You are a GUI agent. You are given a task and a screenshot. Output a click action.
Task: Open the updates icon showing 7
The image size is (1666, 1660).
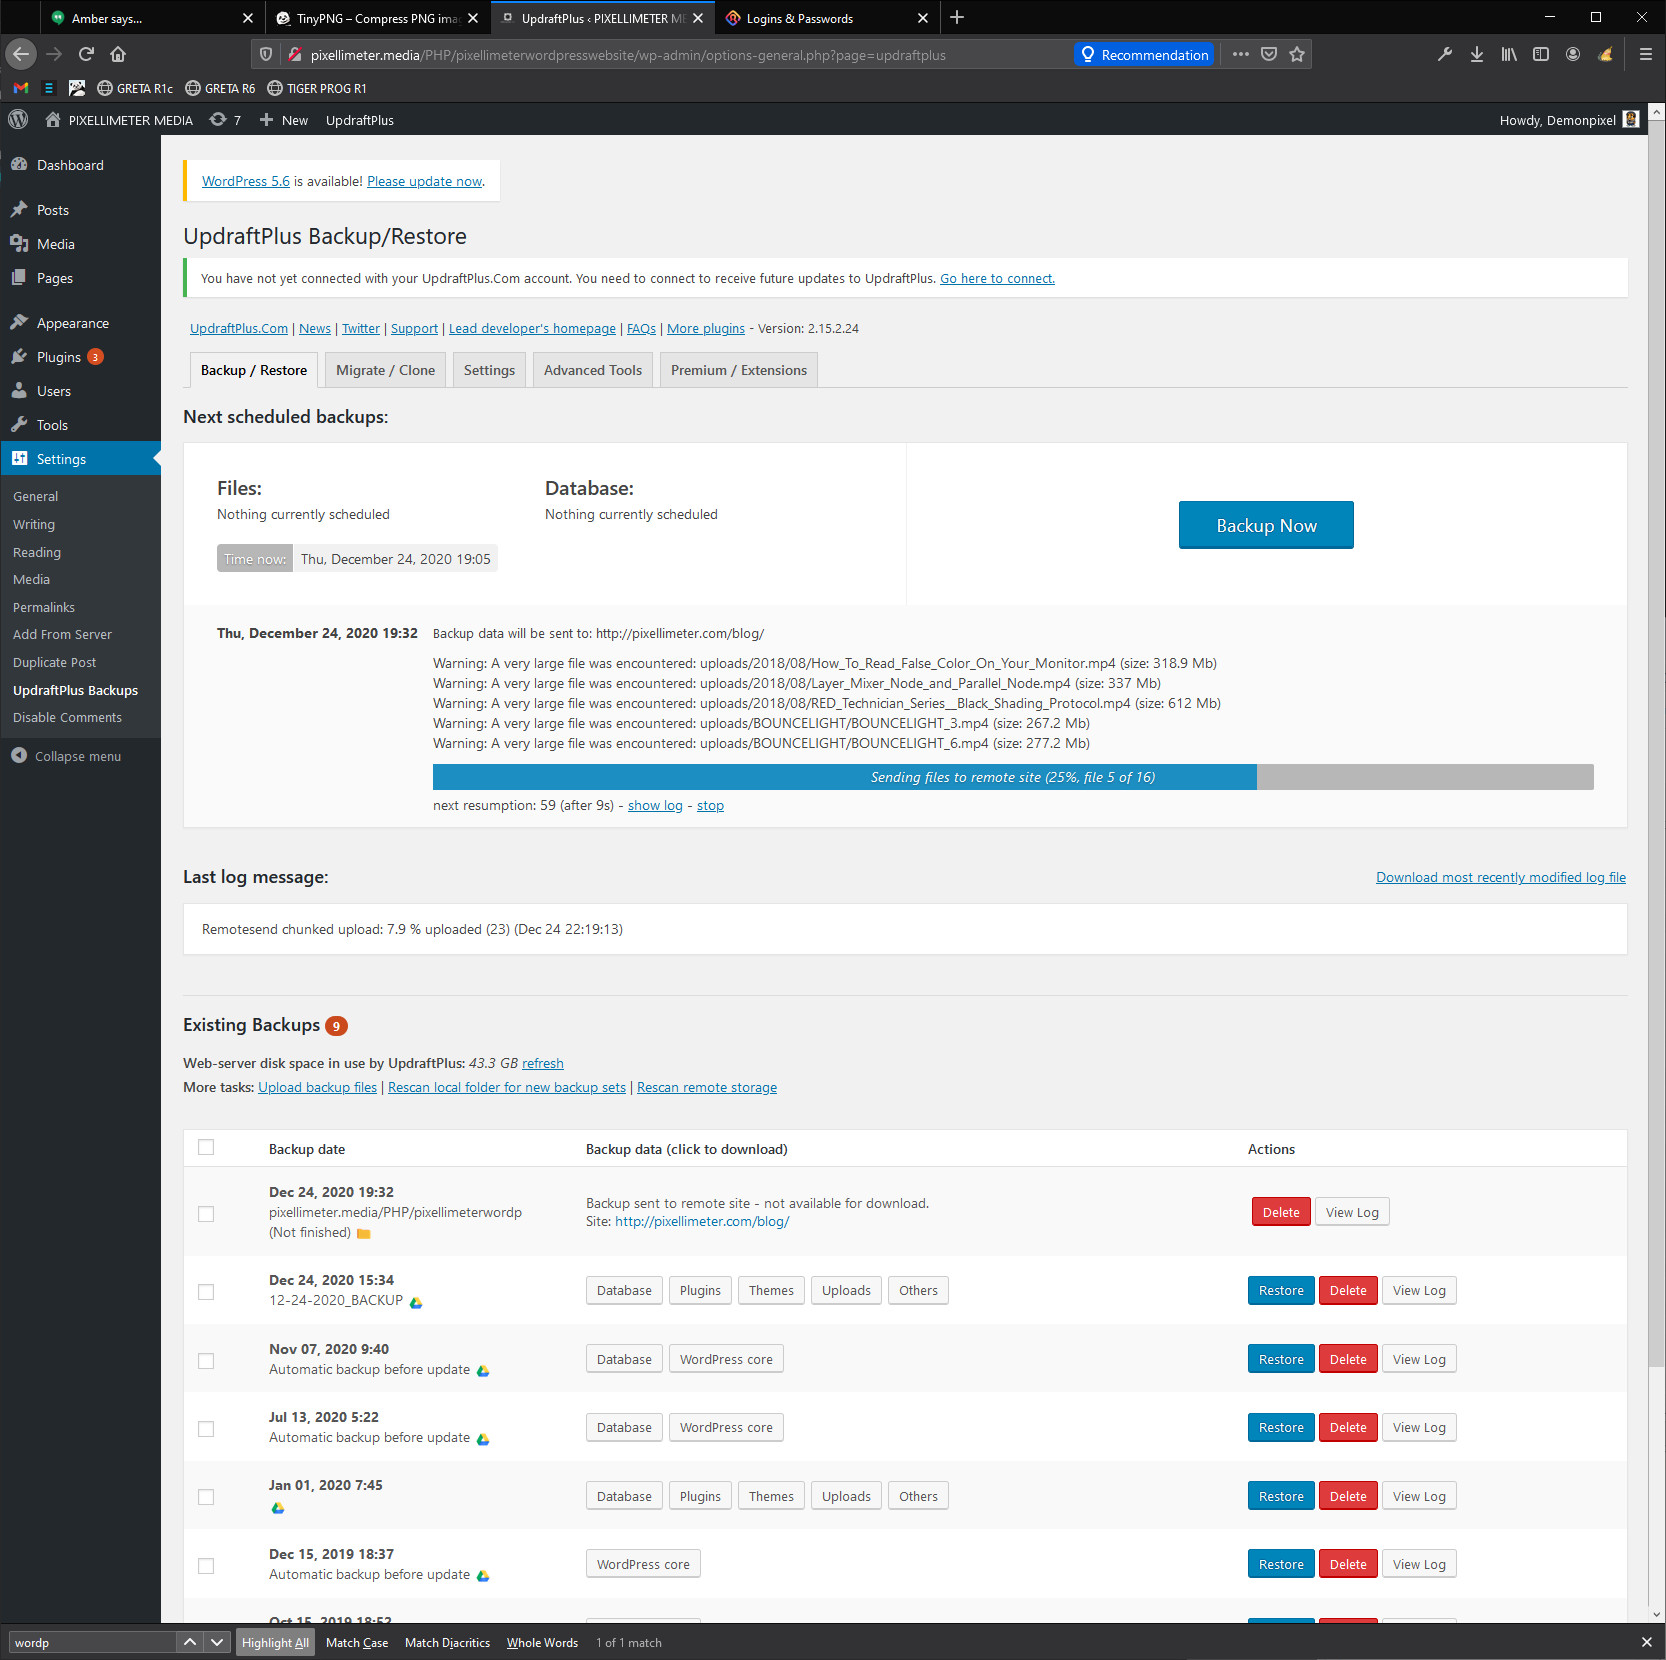pos(225,119)
